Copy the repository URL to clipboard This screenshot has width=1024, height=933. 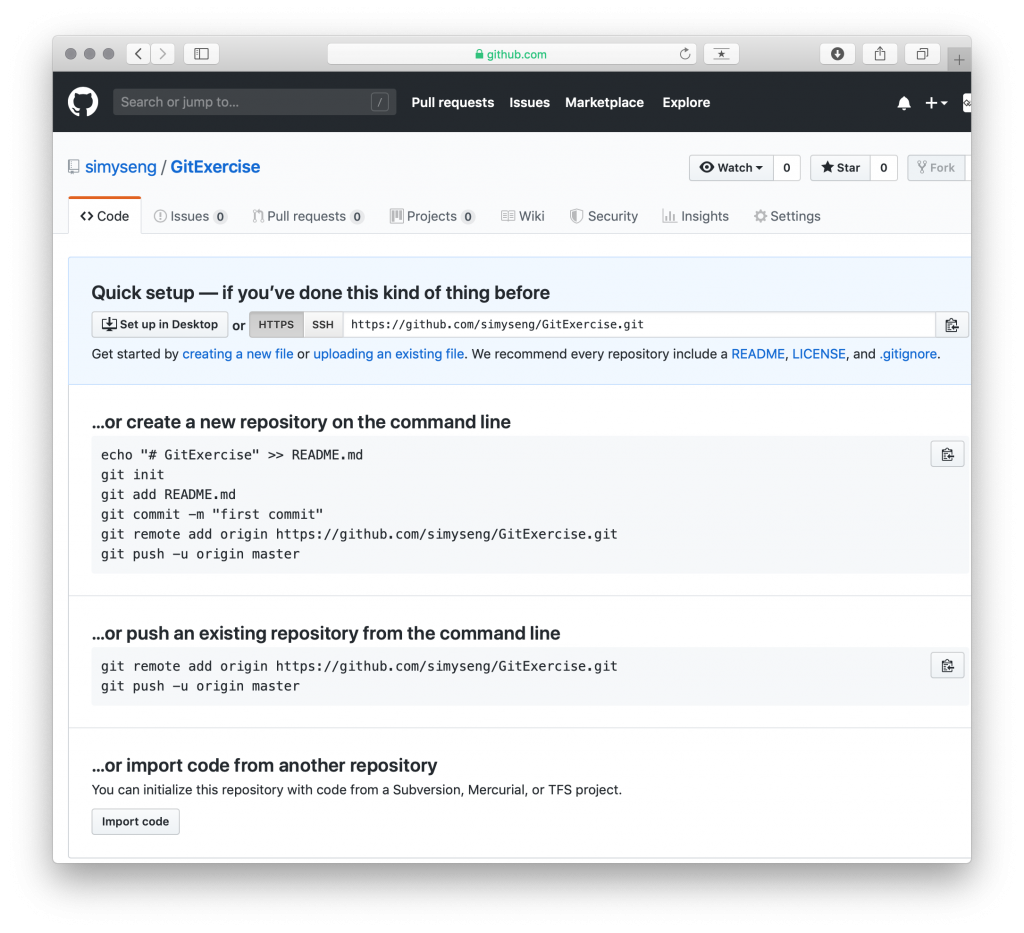pos(950,324)
